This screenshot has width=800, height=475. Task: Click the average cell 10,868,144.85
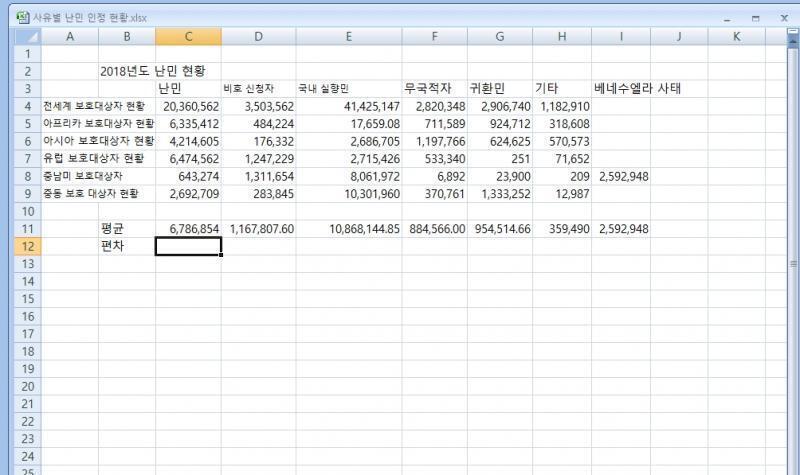[348, 229]
